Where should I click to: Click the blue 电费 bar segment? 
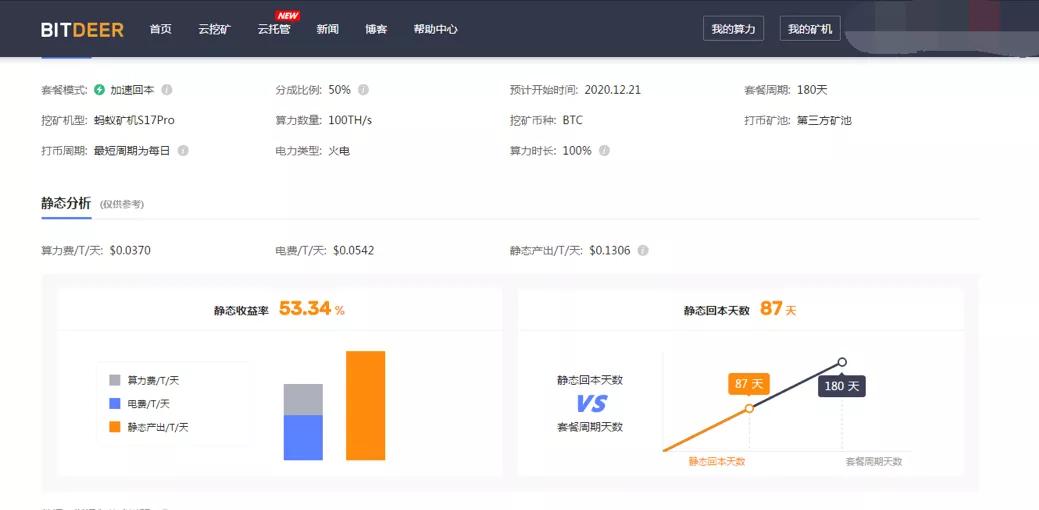tap(303, 438)
